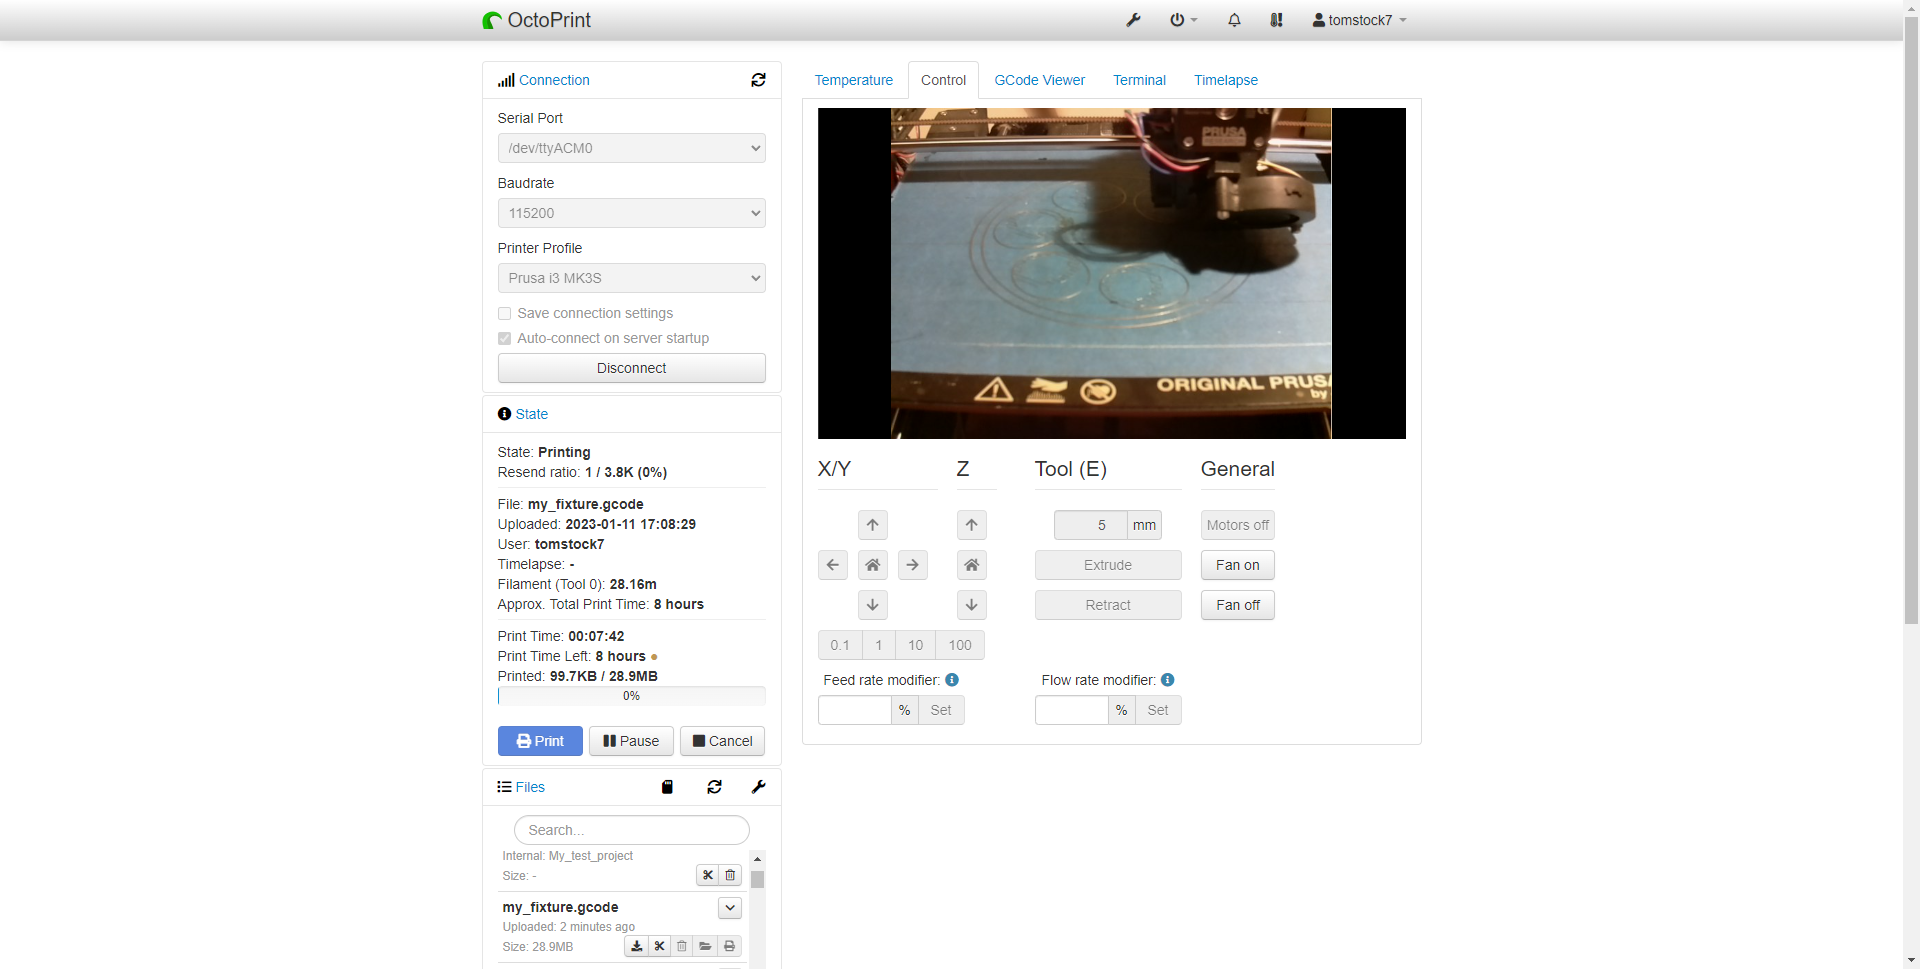Click the Retract button
This screenshot has width=1920, height=969.
pos(1108,605)
